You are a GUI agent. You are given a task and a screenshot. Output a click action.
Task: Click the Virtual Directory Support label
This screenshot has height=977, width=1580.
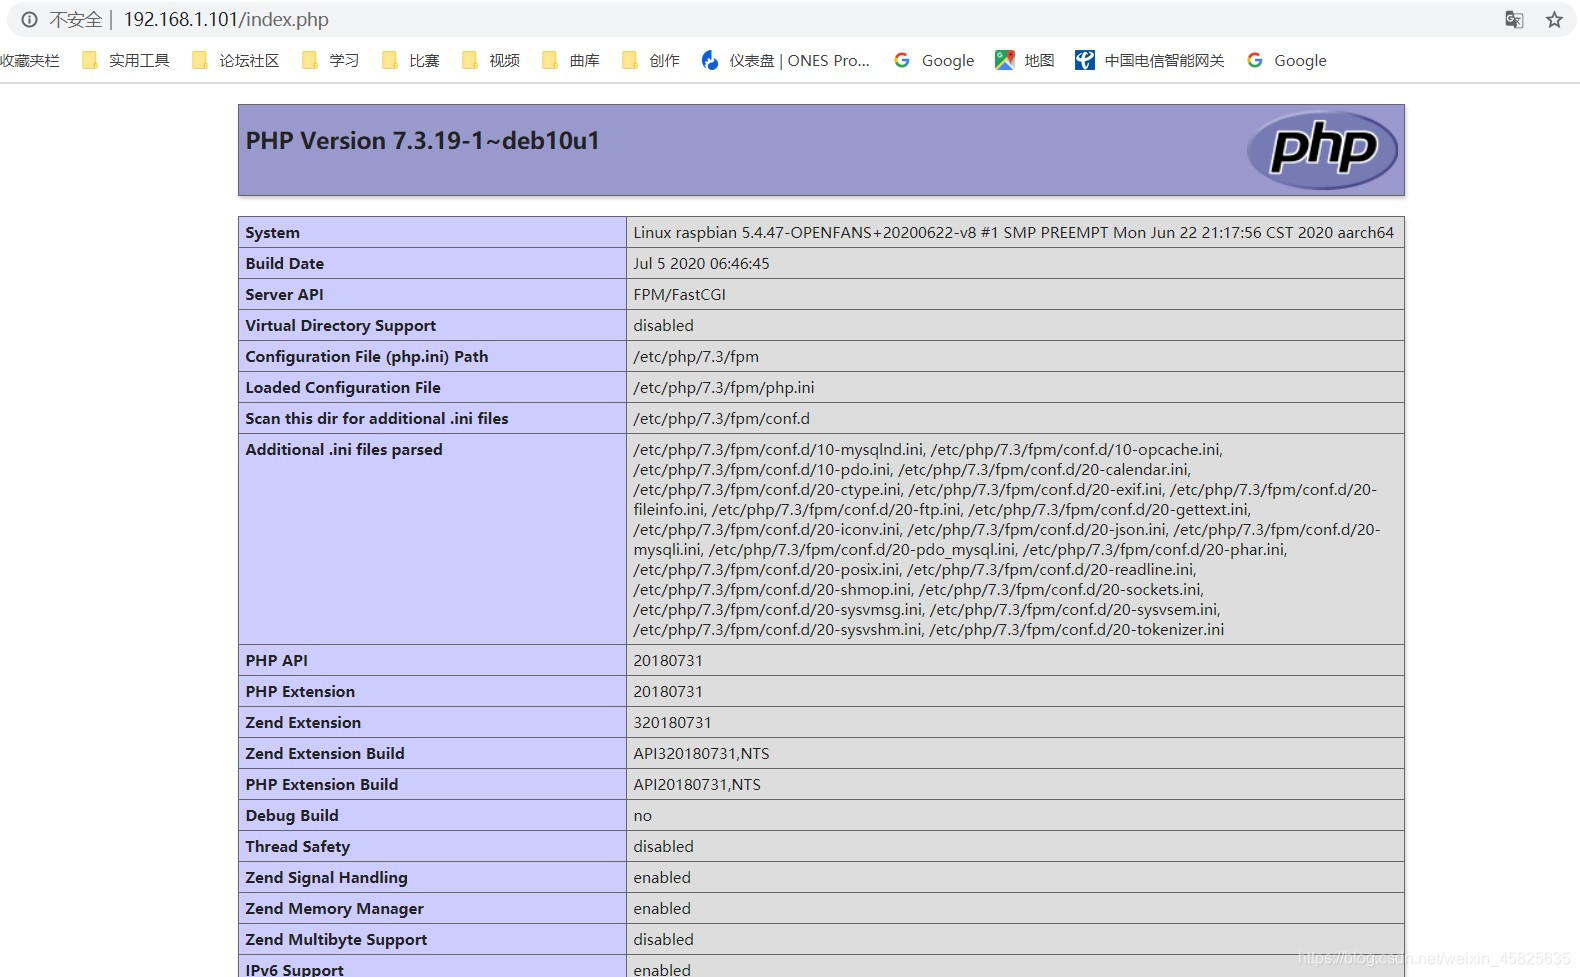pyautogui.click(x=340, y=325)
